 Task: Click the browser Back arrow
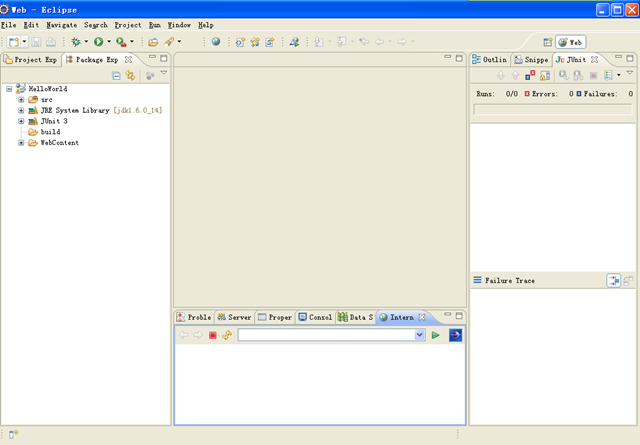(x=183, y=335)
